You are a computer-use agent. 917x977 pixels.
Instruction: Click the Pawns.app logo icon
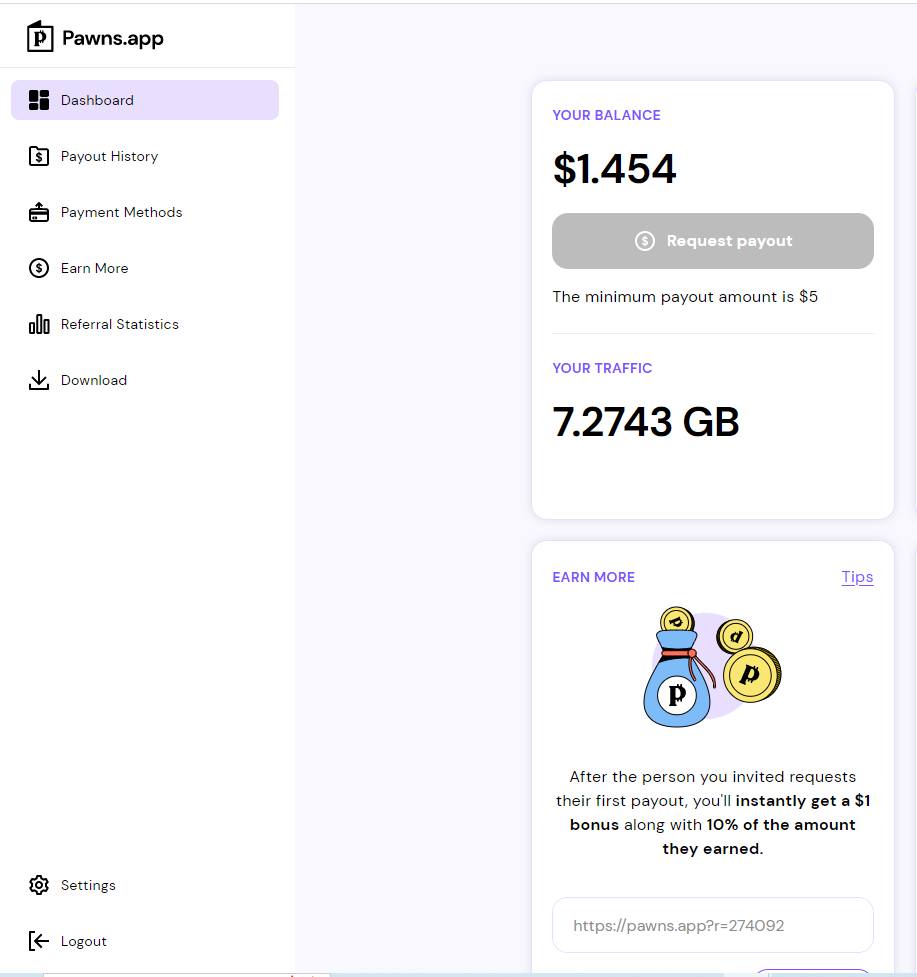coord(40,37)
